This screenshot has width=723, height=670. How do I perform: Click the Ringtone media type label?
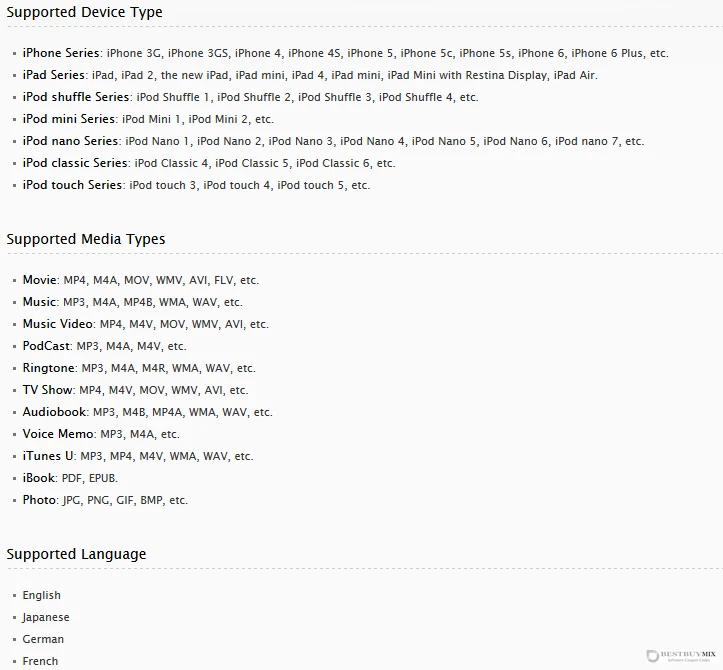point(48,368)
